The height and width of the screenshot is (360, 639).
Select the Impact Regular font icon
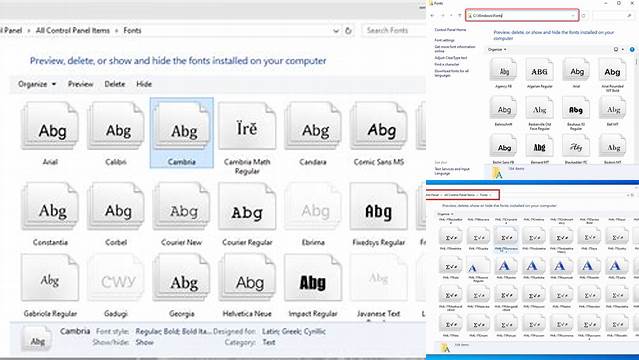pyautogui.click(x=313, y=278)
